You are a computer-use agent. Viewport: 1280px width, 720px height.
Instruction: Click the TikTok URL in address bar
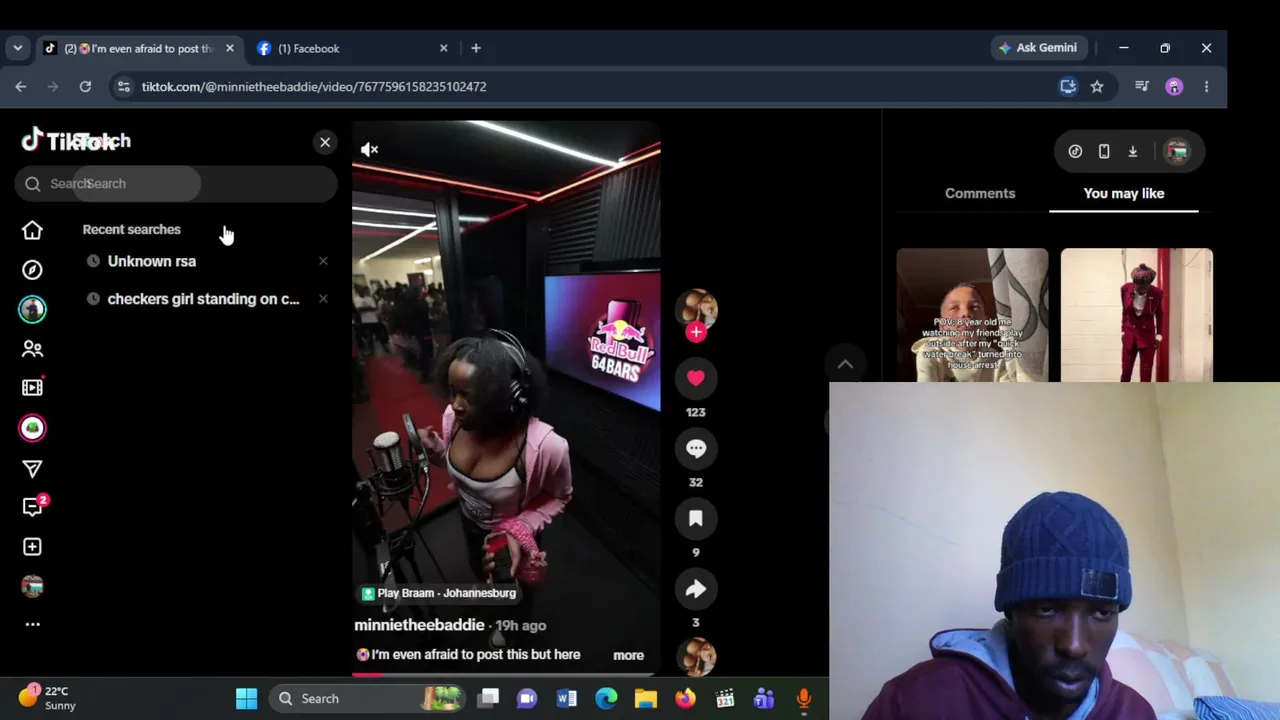[x=314, y=87]
